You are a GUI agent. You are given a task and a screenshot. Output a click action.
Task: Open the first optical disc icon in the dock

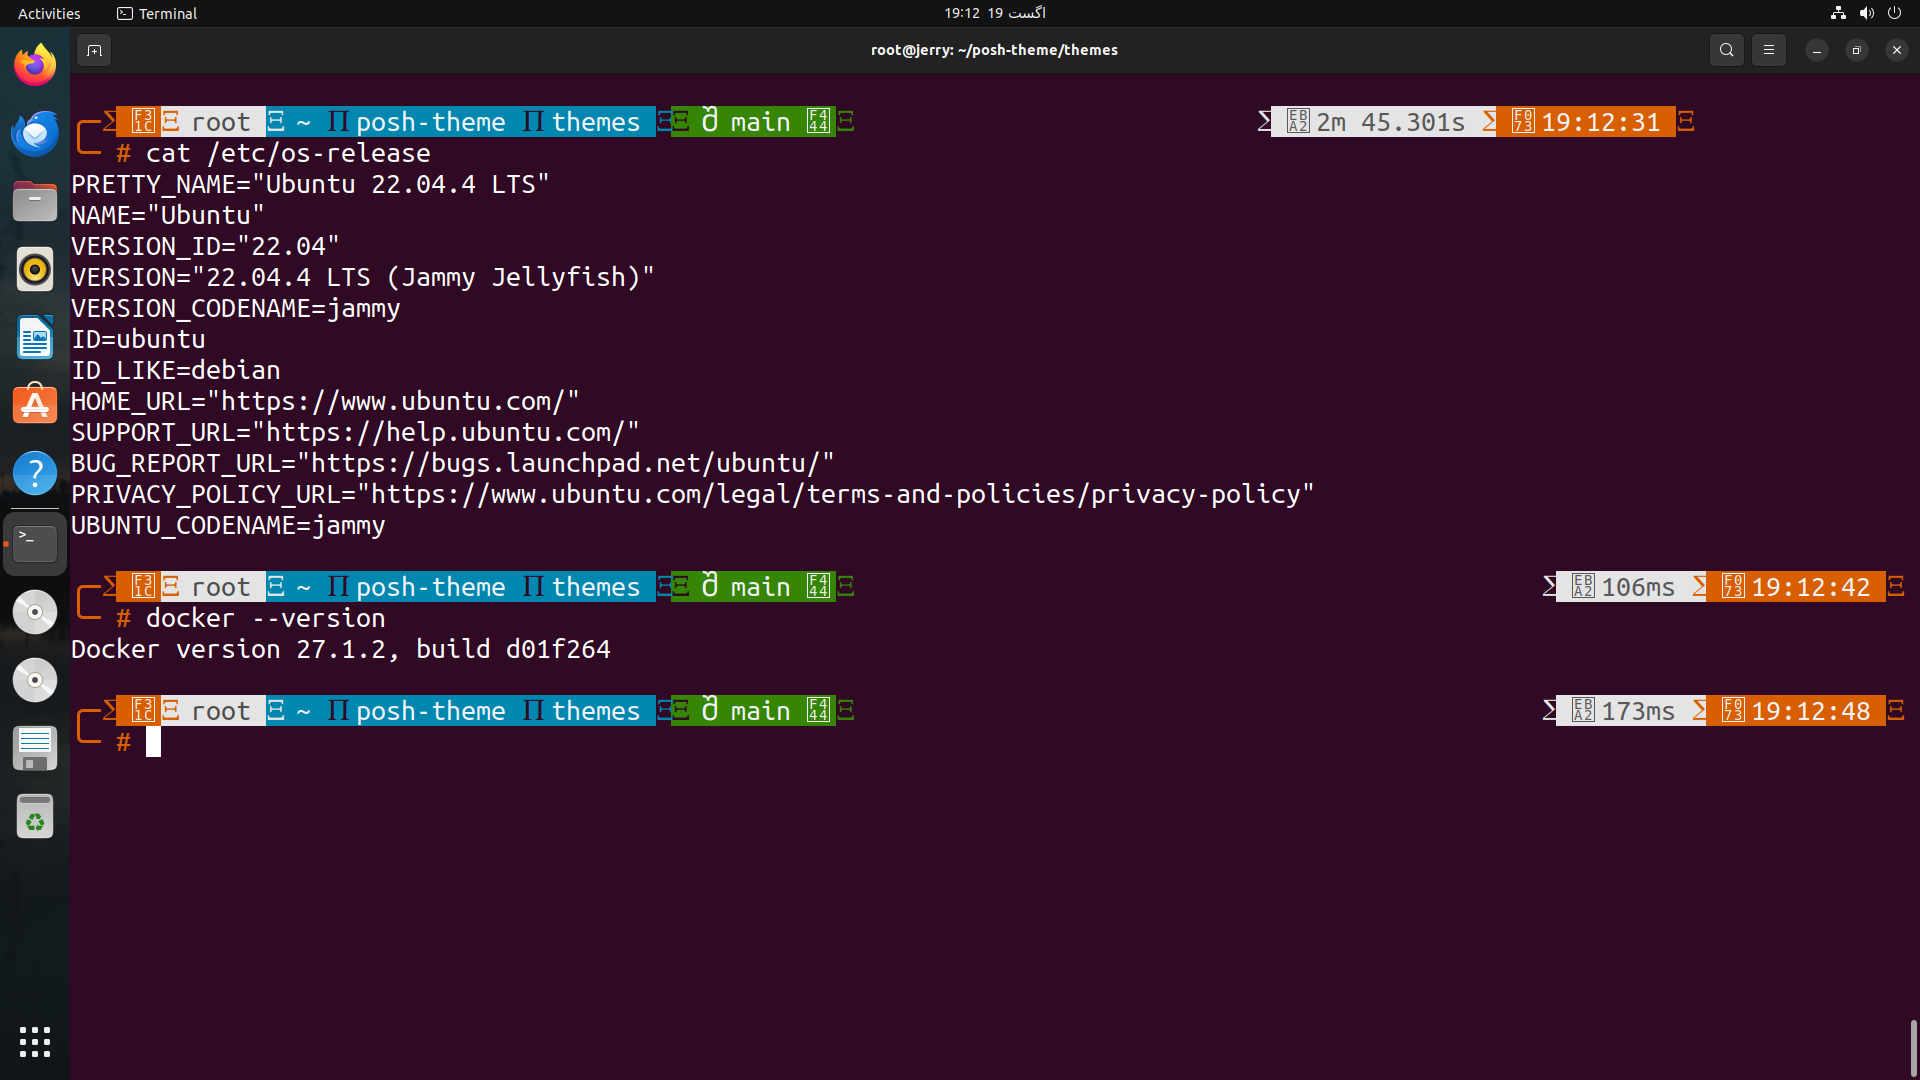coord(35,612)
